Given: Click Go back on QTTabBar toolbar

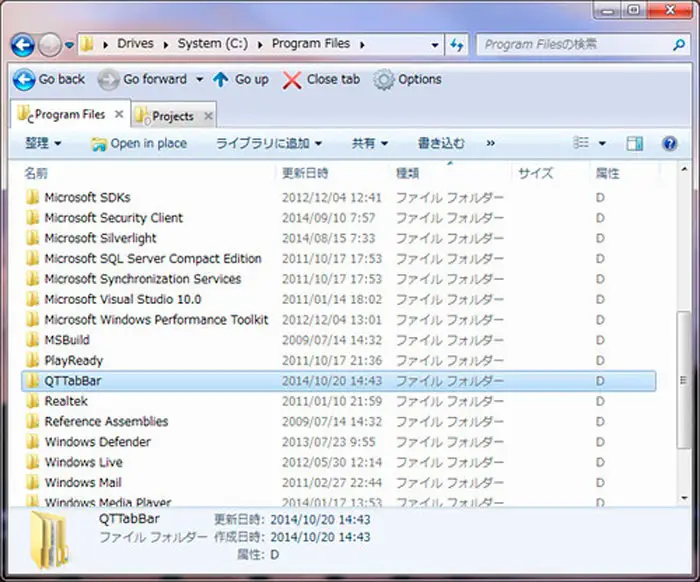Looking at the screenshot, I should point(49,79).
